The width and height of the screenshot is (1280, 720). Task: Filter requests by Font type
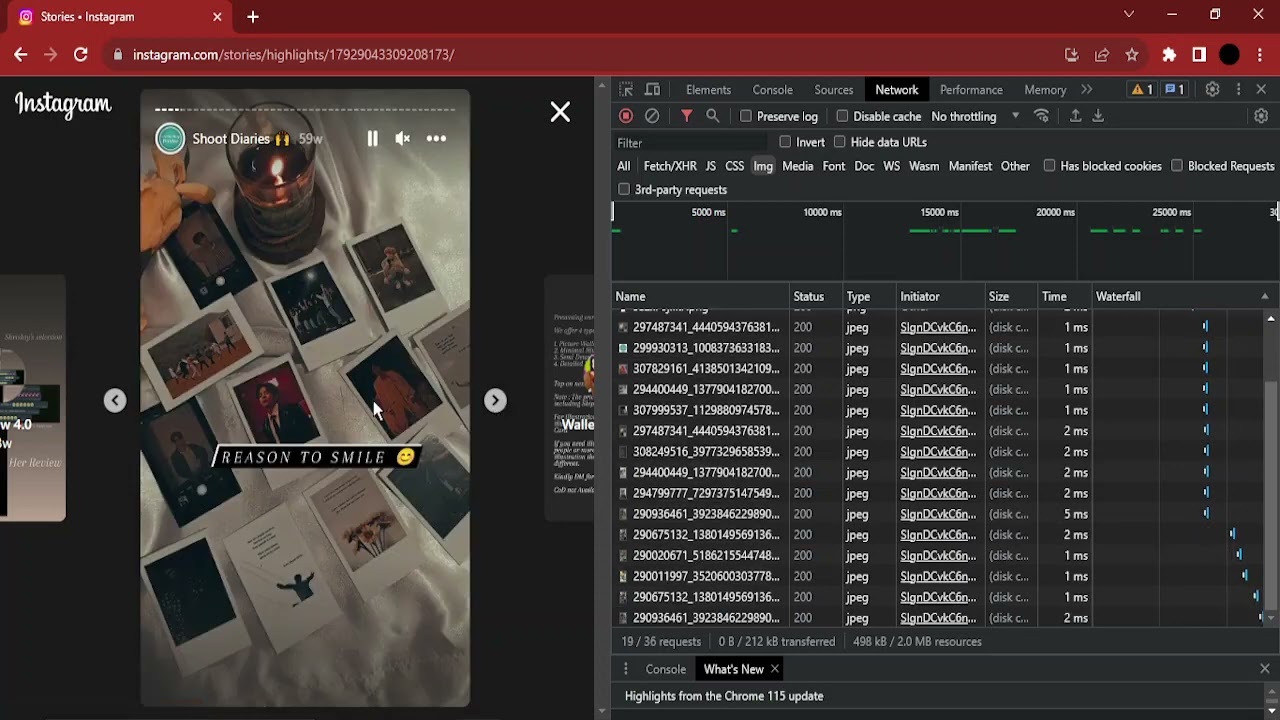pos(834,166)
